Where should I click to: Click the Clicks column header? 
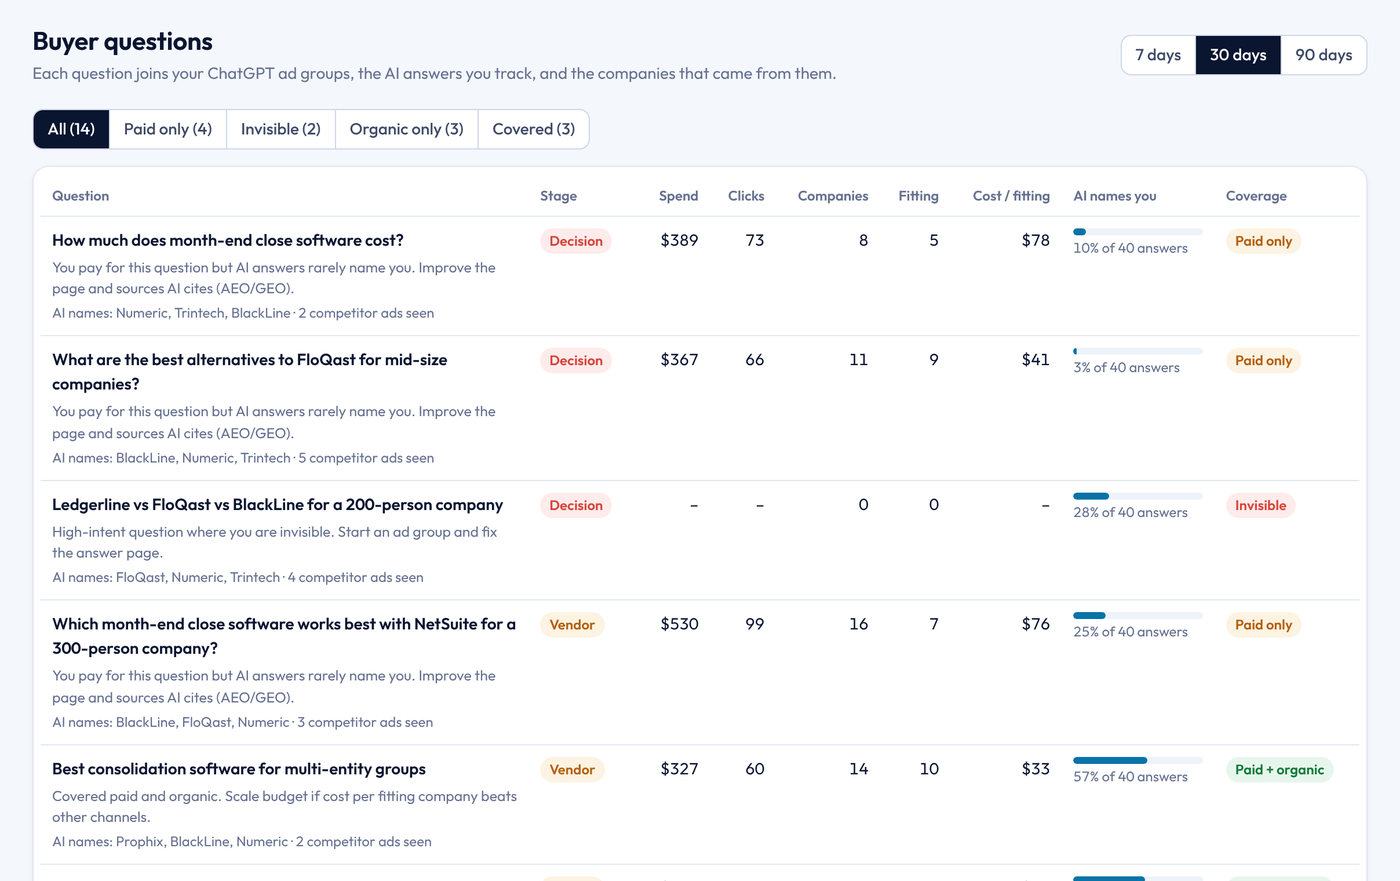pos(746,196)
